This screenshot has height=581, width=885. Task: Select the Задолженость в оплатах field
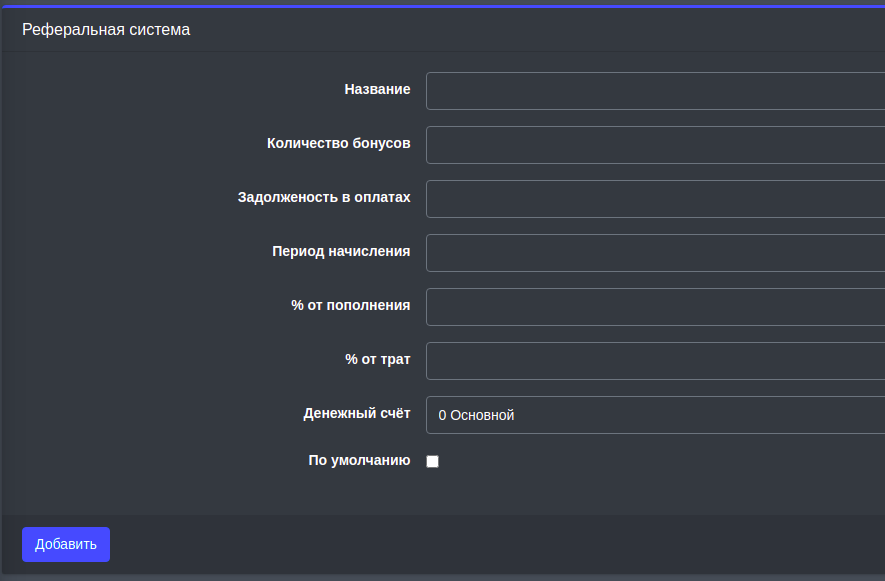655,199
